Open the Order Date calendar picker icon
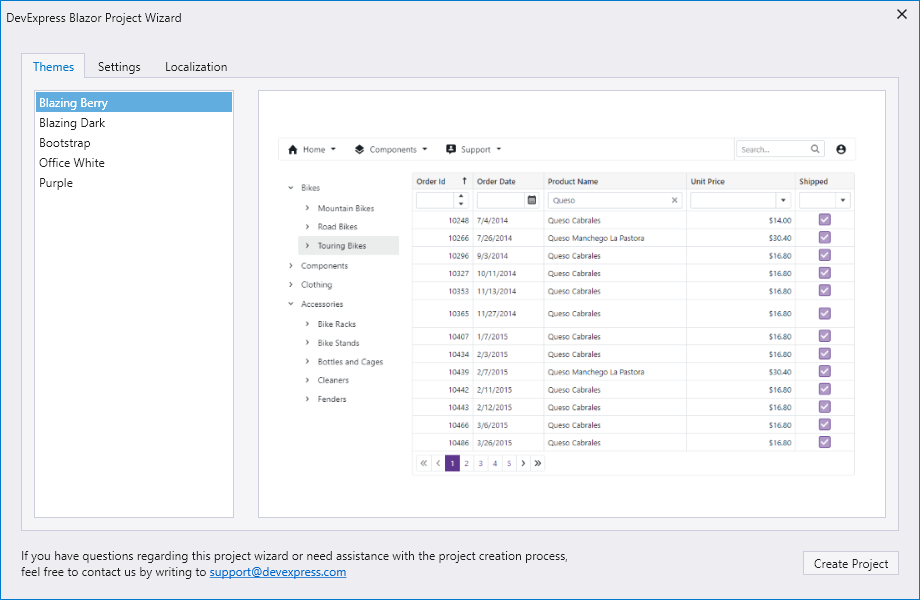Viewport: 920px width, 600px height. [x=532, y=200]
